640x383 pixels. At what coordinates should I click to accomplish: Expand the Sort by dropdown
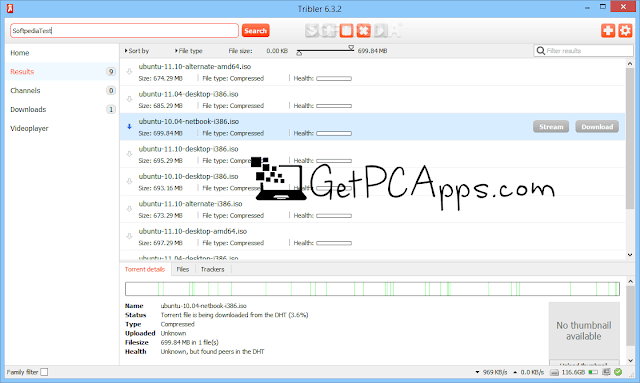pos(137,51)
